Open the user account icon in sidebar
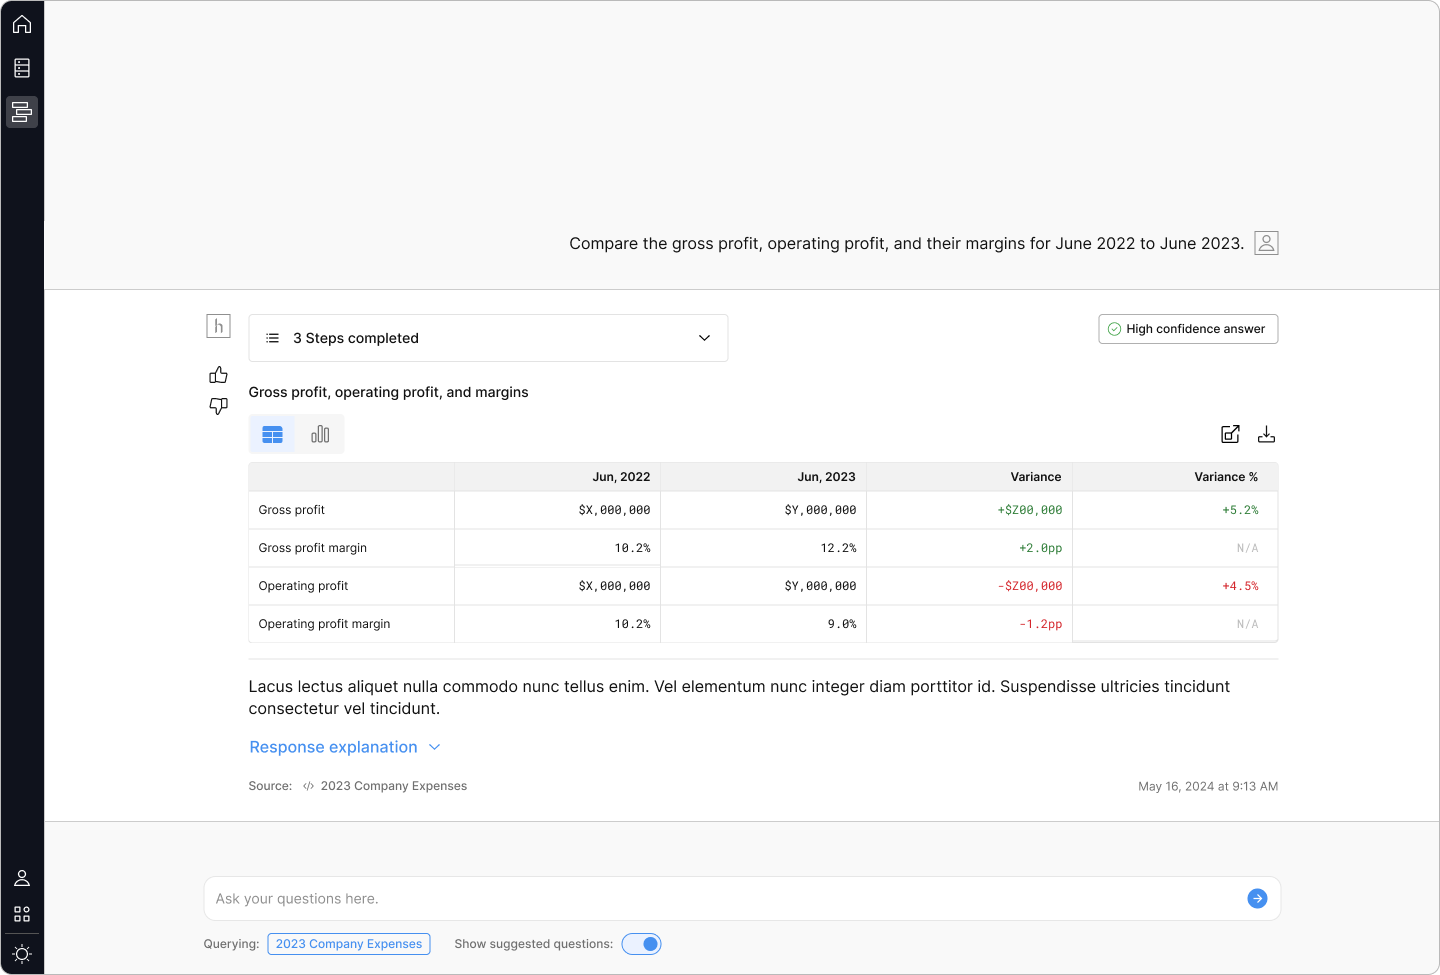Viewport: 1440px width, 975px height. pos(22,878)
